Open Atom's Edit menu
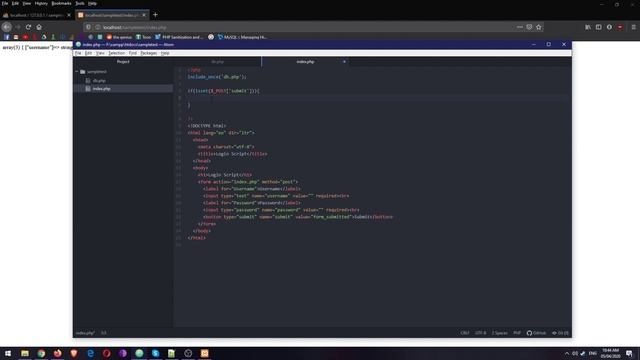The width and height of the screenshot is (640, 360). (88, 53)
